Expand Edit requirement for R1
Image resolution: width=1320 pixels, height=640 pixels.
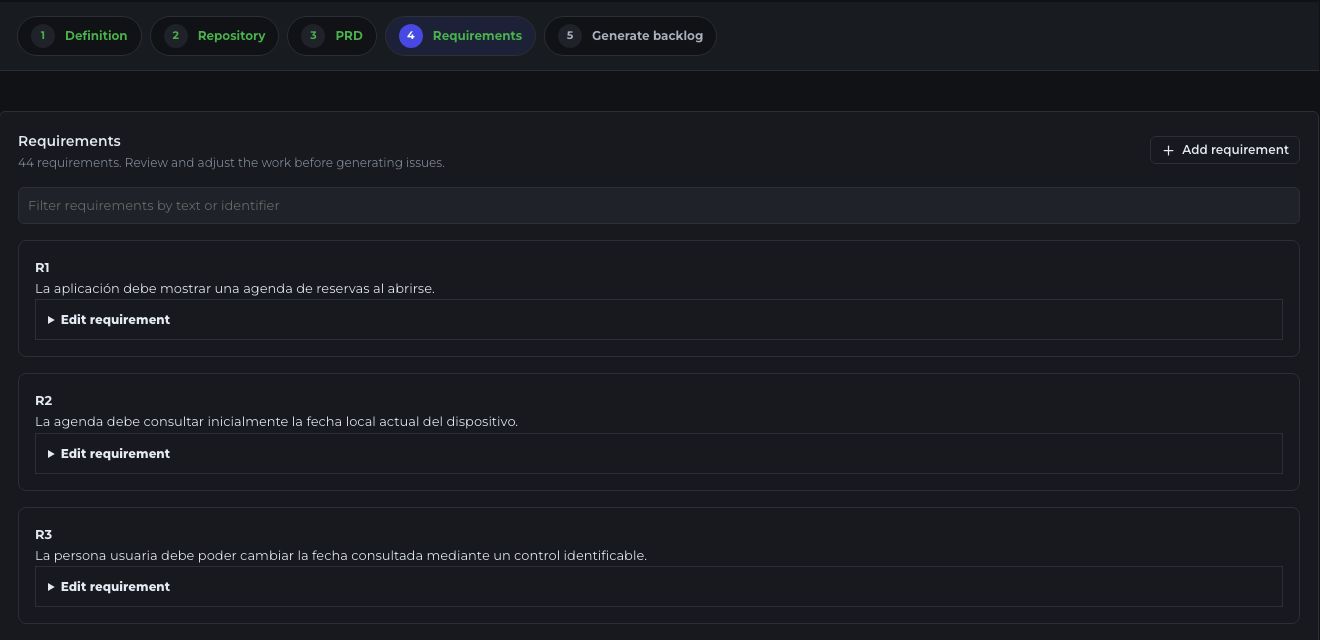click(x=658, y=320)
